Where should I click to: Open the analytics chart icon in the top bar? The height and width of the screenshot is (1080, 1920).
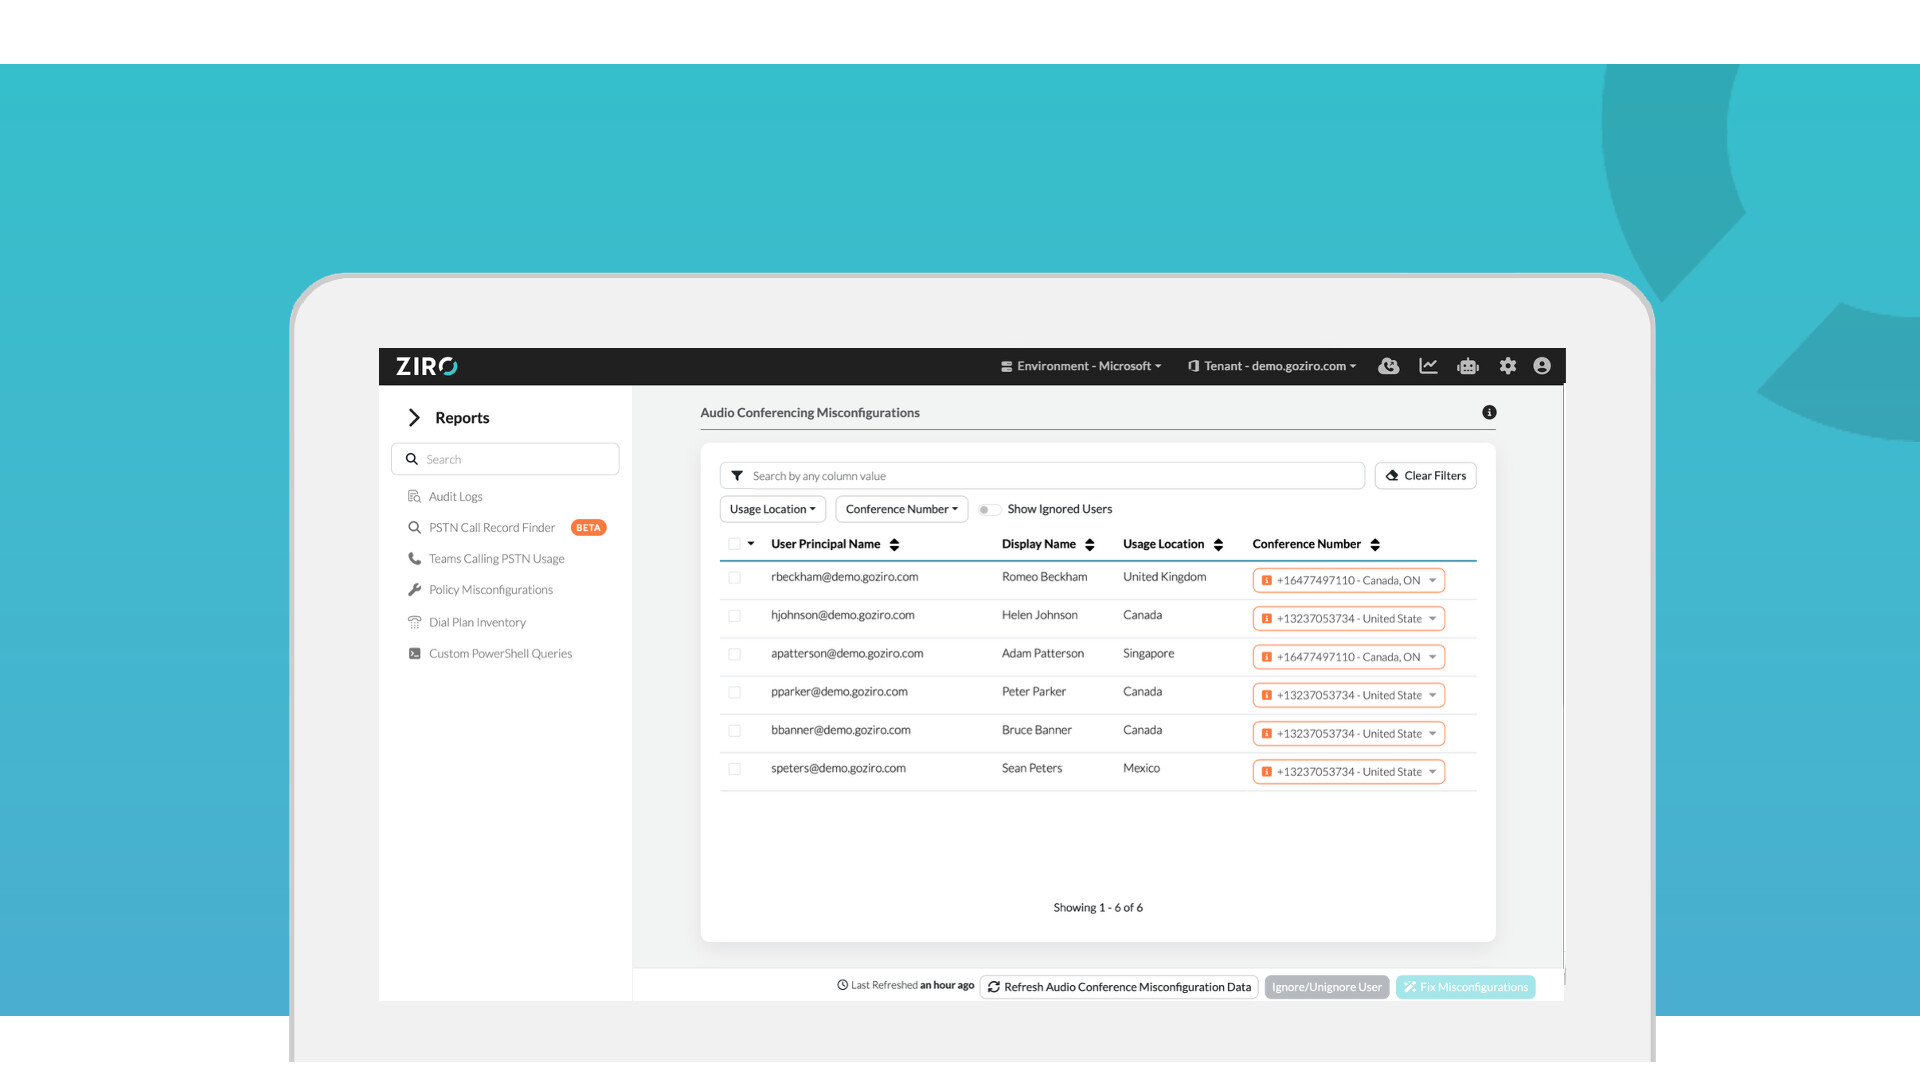pos(1428,366)
